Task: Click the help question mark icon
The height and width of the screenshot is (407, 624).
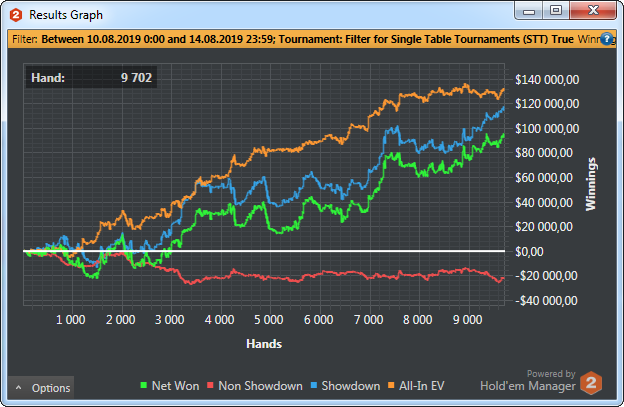Action: (607, 39)
